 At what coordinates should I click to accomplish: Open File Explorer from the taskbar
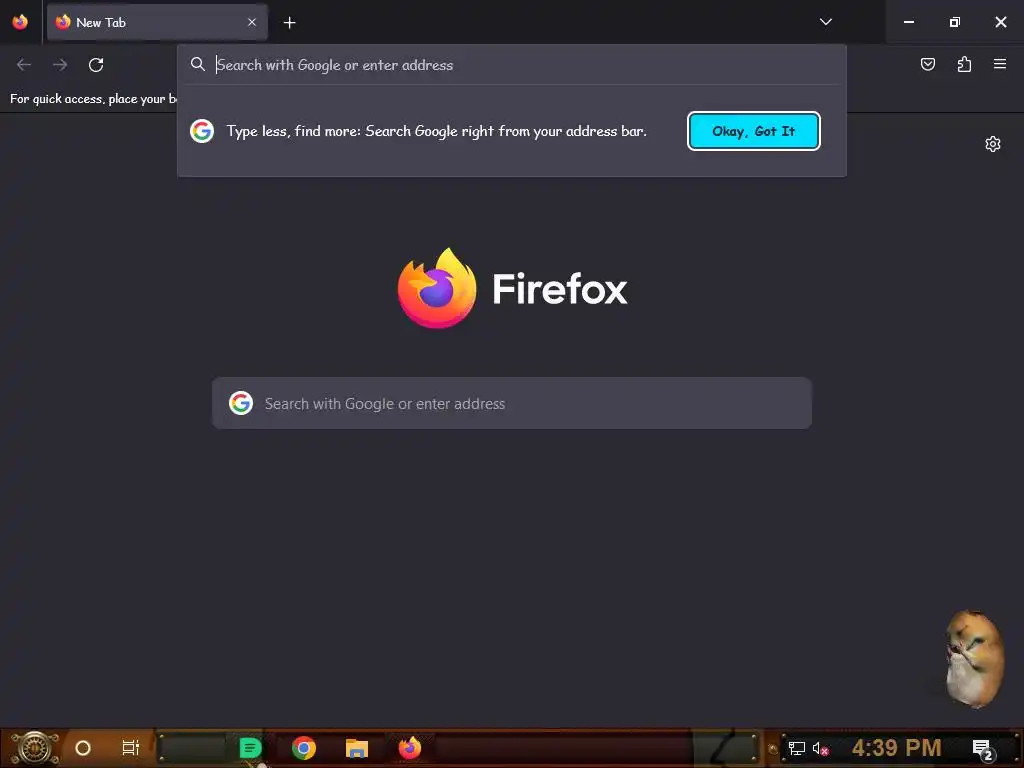(x=357, y=748)
